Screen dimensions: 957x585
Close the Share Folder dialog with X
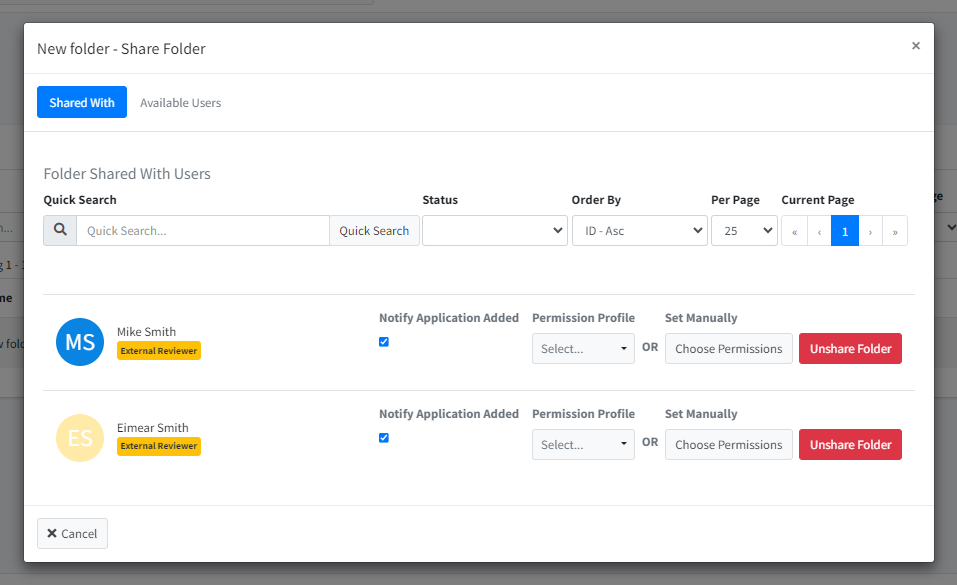point(915,46)
